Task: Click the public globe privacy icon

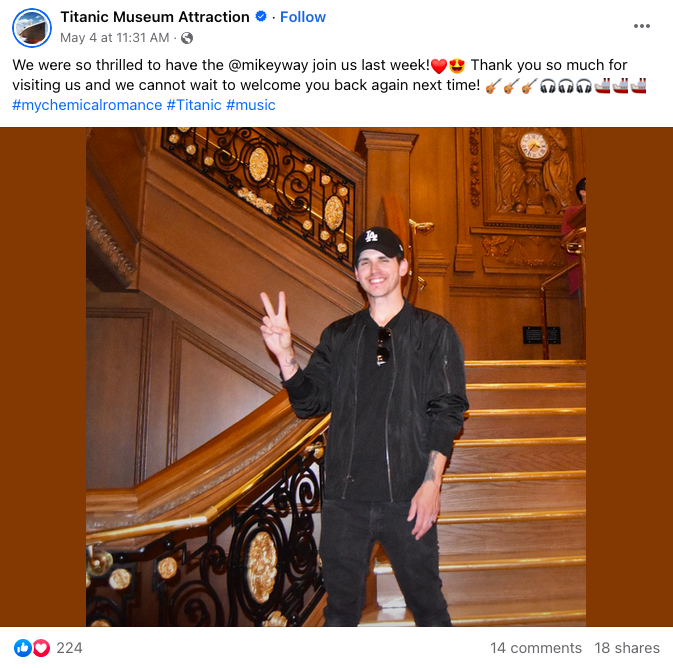Action: coord(187,38)
